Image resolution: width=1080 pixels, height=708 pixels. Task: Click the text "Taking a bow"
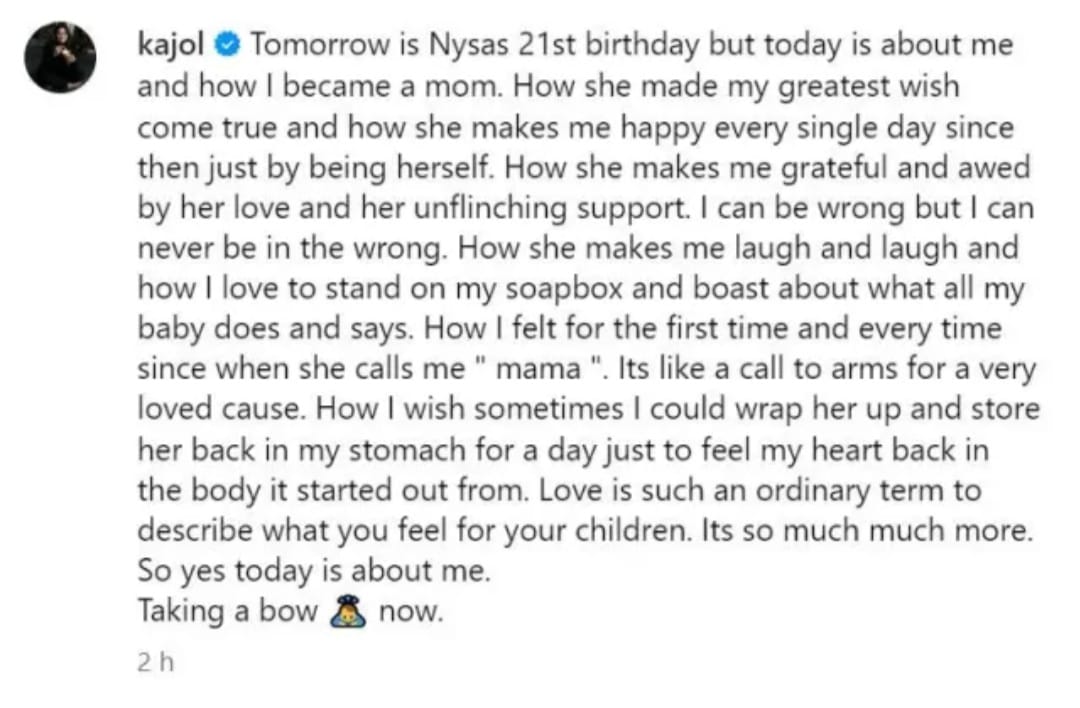[228, 611]
